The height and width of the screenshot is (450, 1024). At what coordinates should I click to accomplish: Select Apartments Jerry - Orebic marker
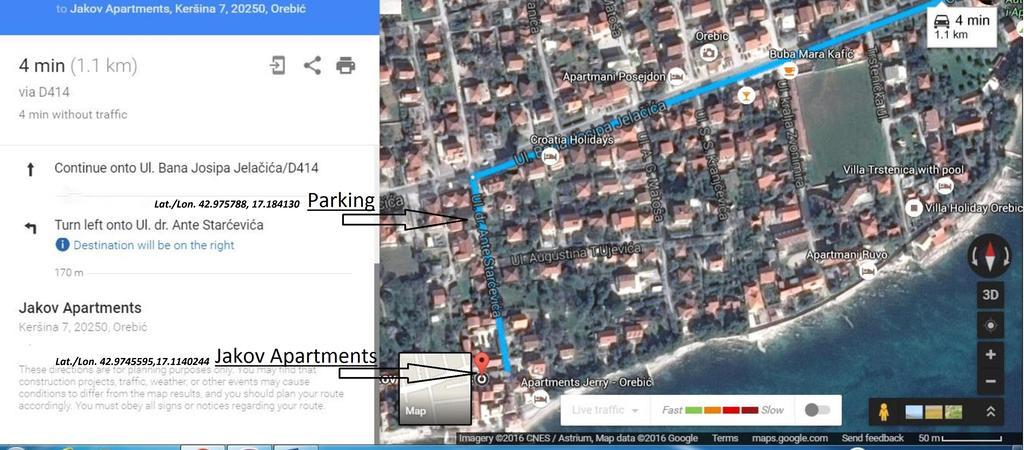pyautogui.click(x=541, y=397)
